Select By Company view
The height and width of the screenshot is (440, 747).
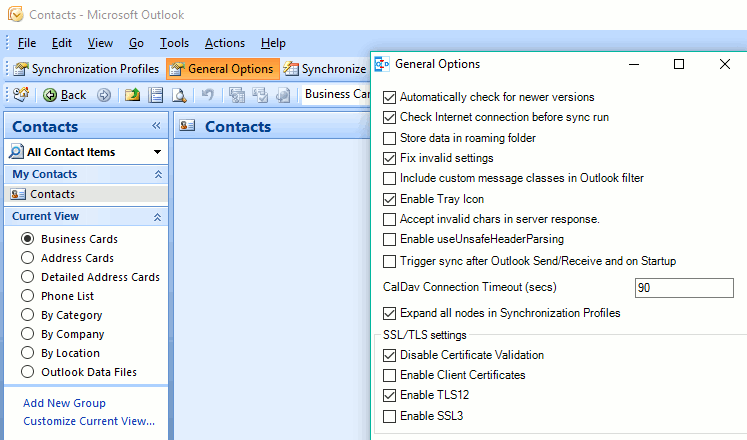point(28,333)
